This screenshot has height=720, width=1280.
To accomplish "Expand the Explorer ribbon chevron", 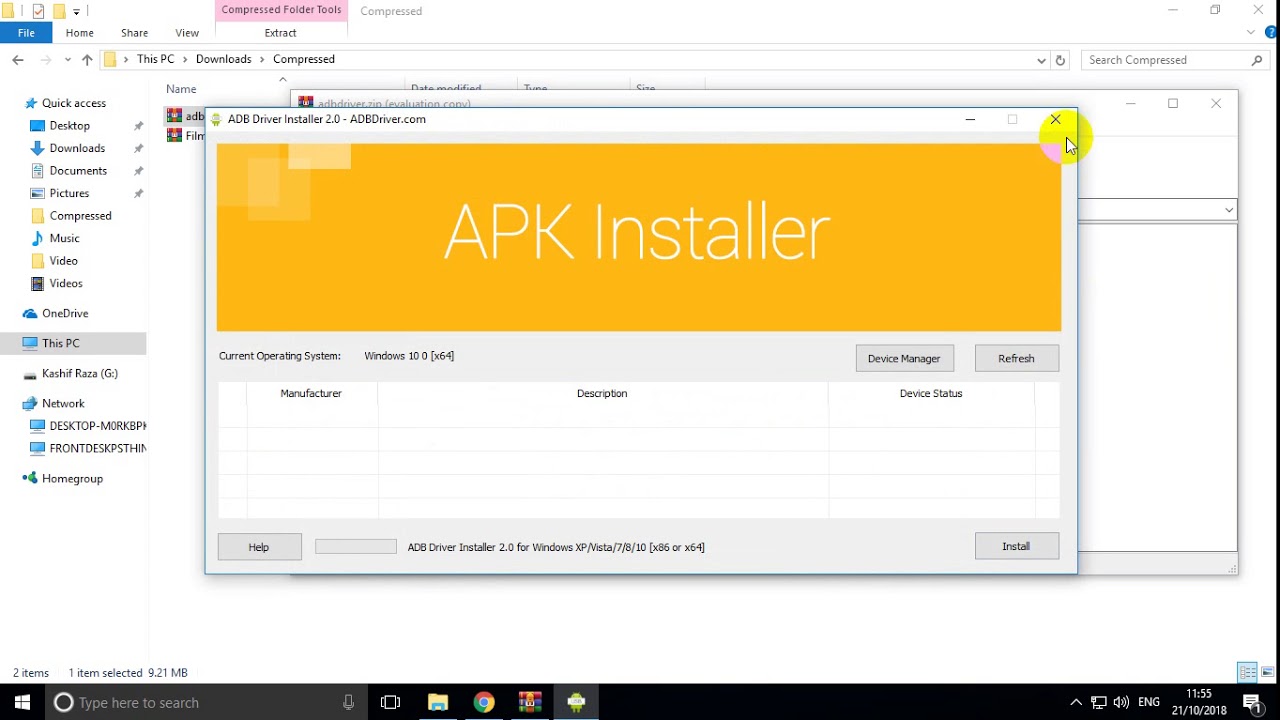I will click(x=1251, y=33).
